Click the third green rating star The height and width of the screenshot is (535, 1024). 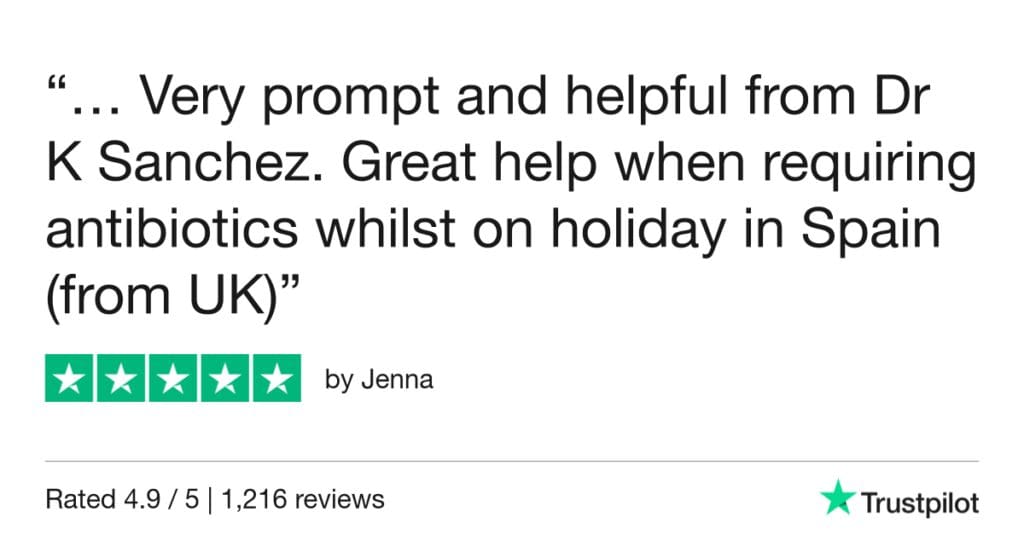point(173,378)
